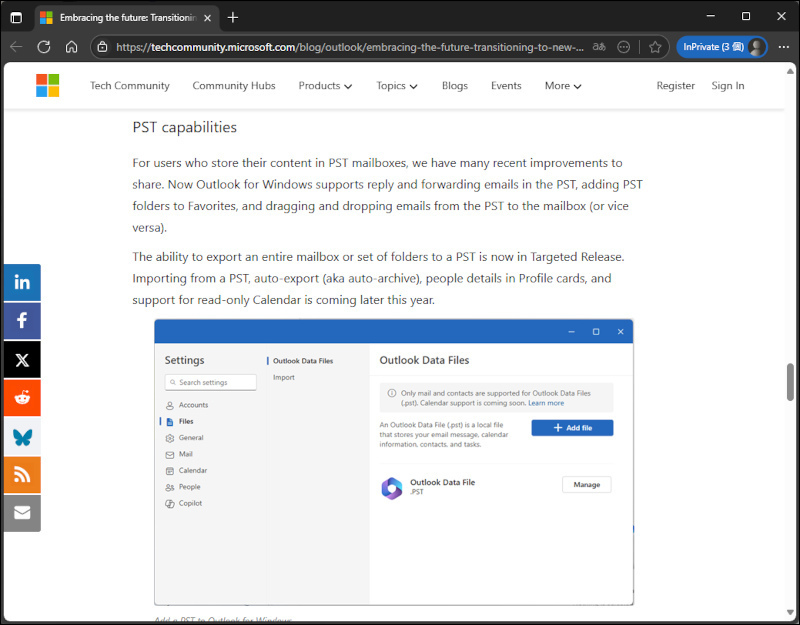Share article on X
800x625 pixels.
tap(22, 360)
